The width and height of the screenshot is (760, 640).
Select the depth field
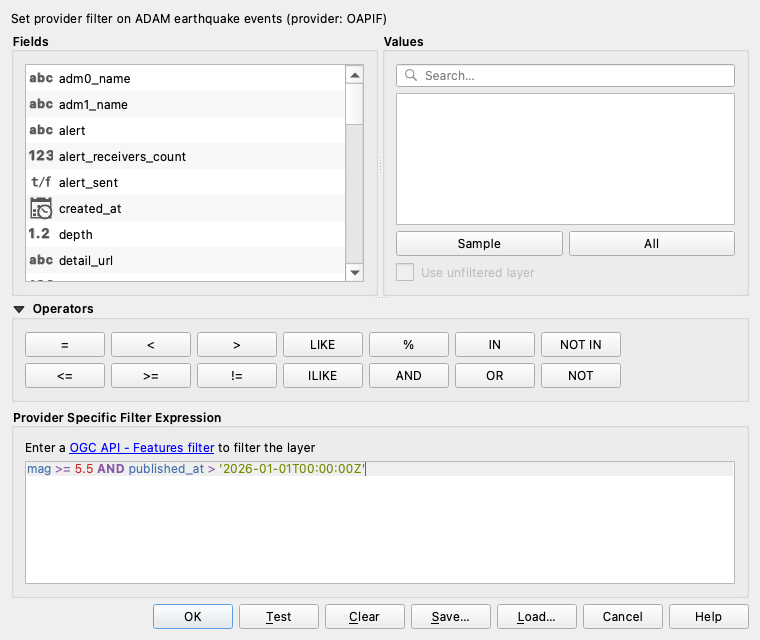[x=185, y=234]
